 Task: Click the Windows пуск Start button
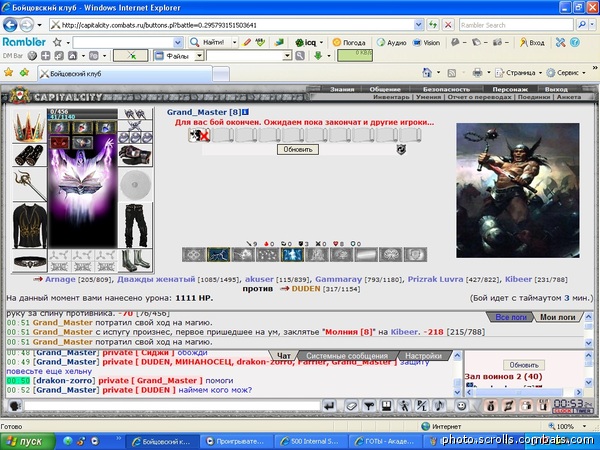point(28,442)
